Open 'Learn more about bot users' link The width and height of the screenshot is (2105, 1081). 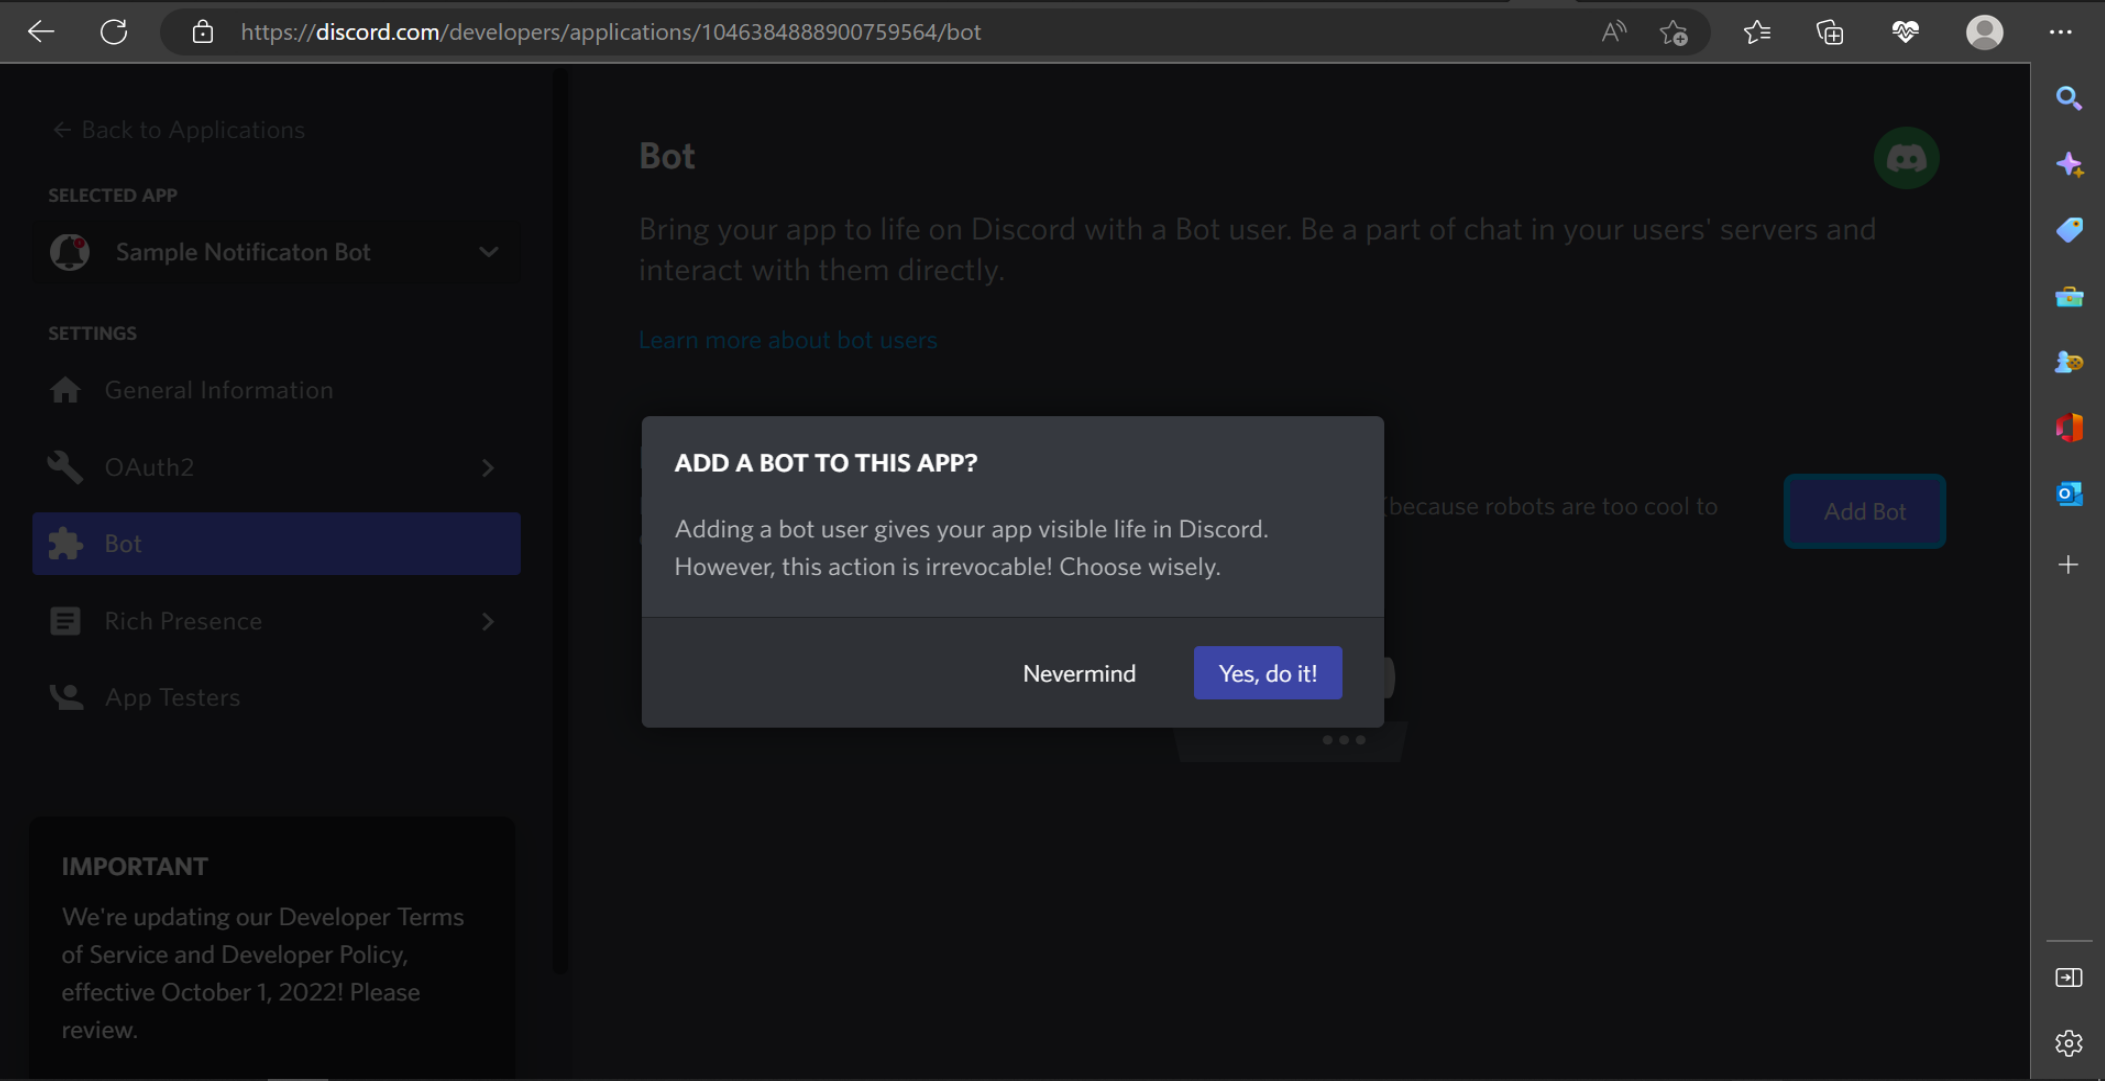(x=787, y=339)
